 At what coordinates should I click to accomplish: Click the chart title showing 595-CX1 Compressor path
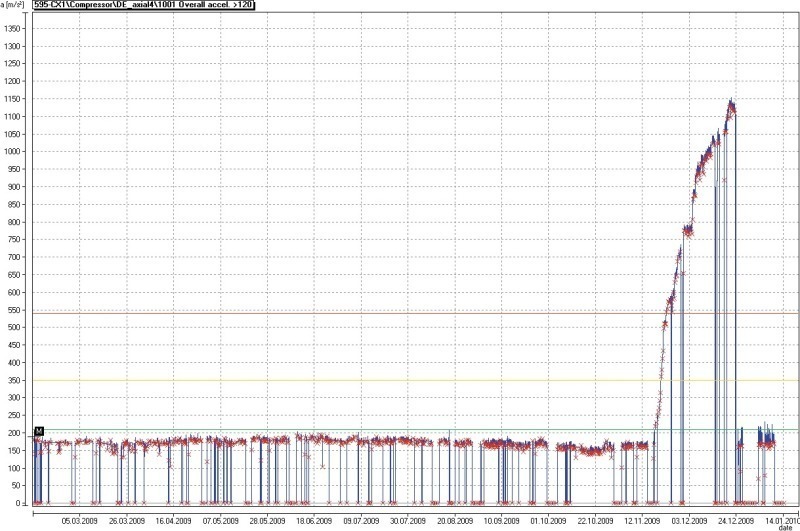tap(143, 6)
